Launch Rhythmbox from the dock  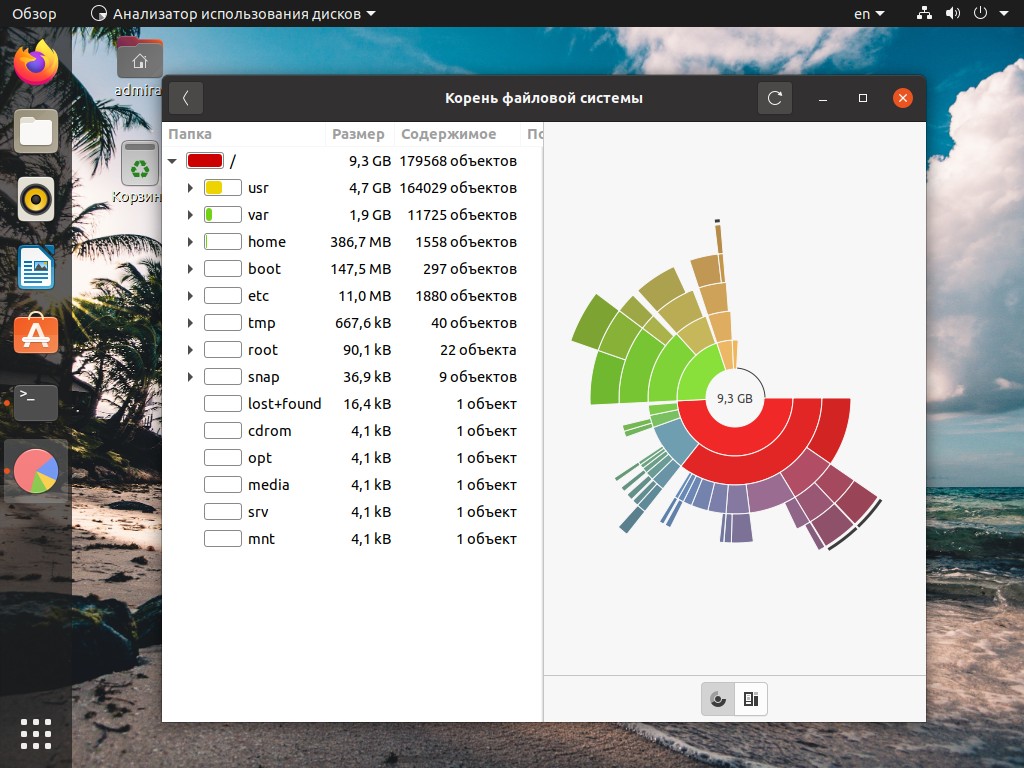(36, 199)
